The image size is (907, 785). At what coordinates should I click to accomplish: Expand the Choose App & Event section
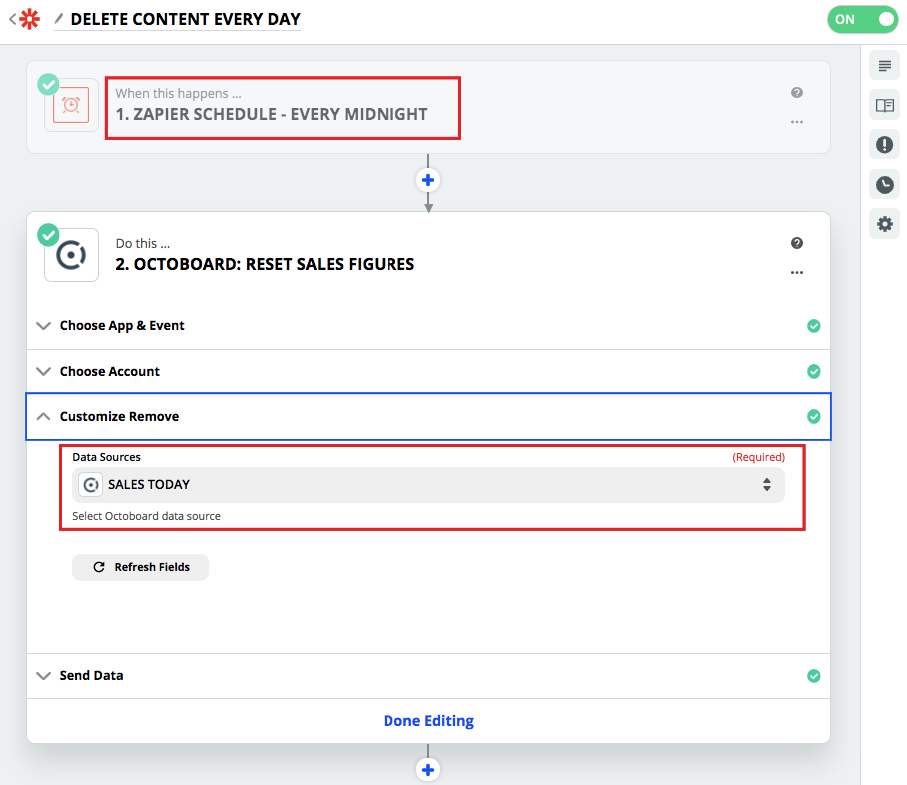coord(428,326)
